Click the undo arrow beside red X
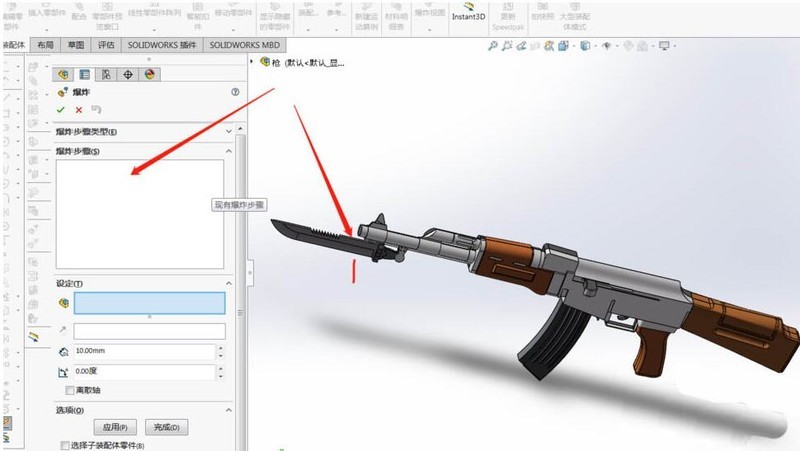Viewport: 800px width, 451px height. point(96,109)
